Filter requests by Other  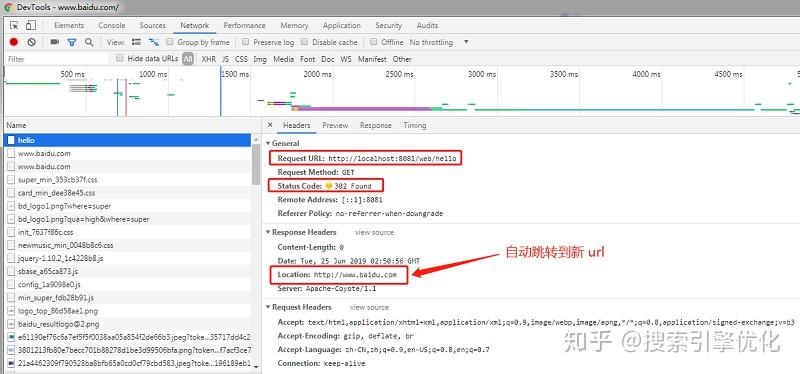click(x=402, y=59)
